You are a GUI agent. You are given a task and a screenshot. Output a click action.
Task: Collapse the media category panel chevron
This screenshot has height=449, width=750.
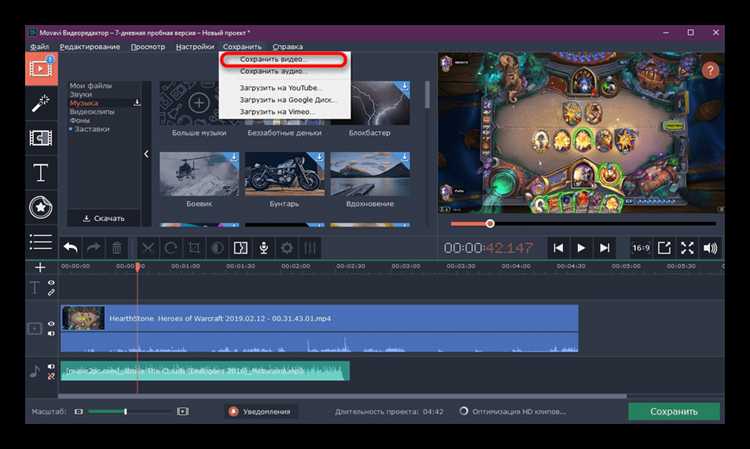[146, 154]
